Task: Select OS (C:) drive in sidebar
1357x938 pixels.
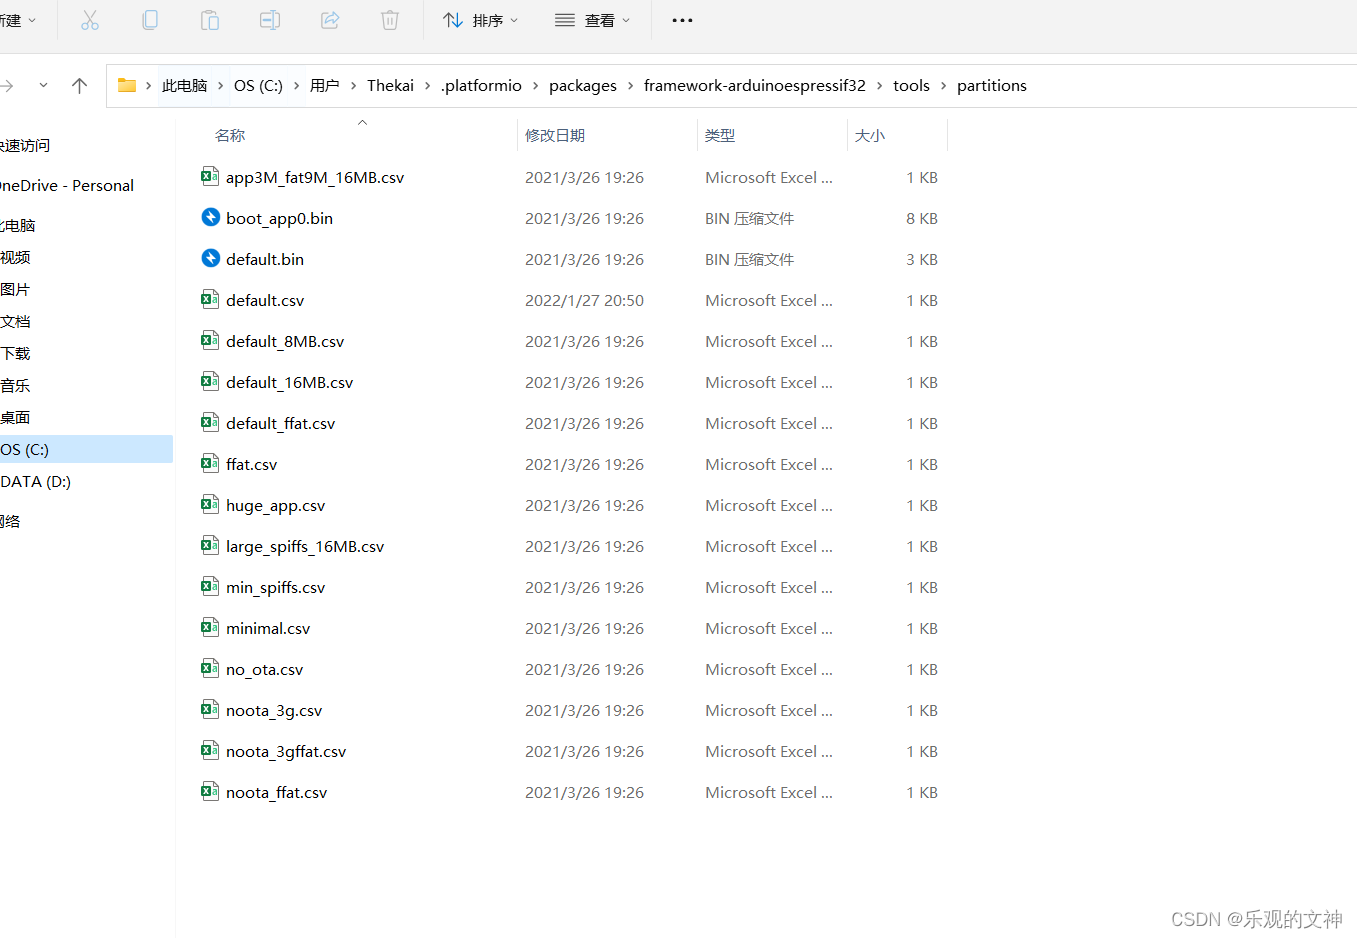Action: pos(86,450)
